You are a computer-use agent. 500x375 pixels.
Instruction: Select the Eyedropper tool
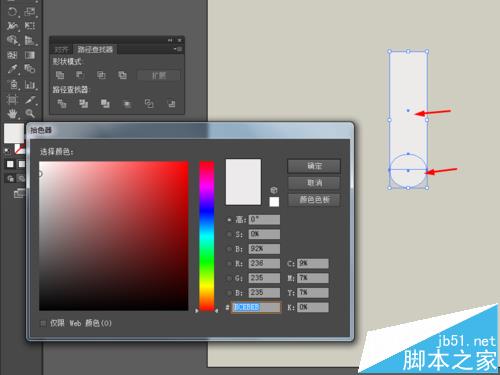click(12, 69)
